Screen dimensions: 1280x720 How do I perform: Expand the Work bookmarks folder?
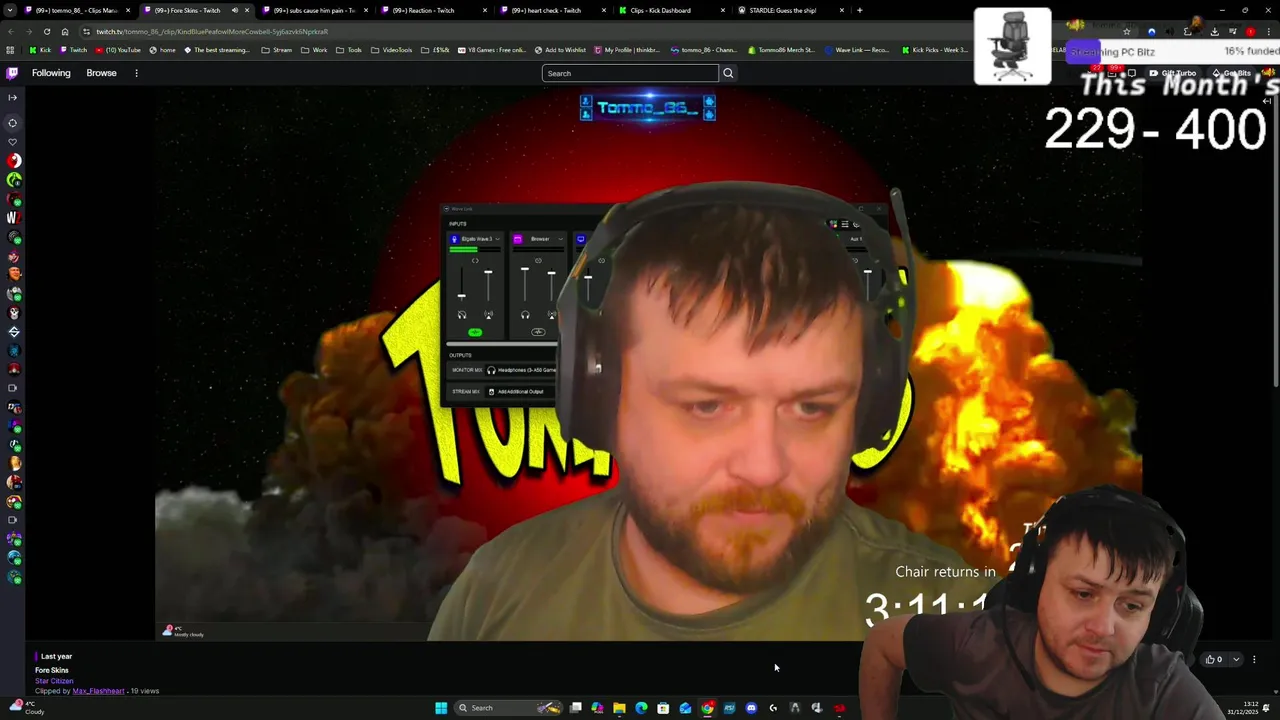pyautogui.click(x=314, y=50)
